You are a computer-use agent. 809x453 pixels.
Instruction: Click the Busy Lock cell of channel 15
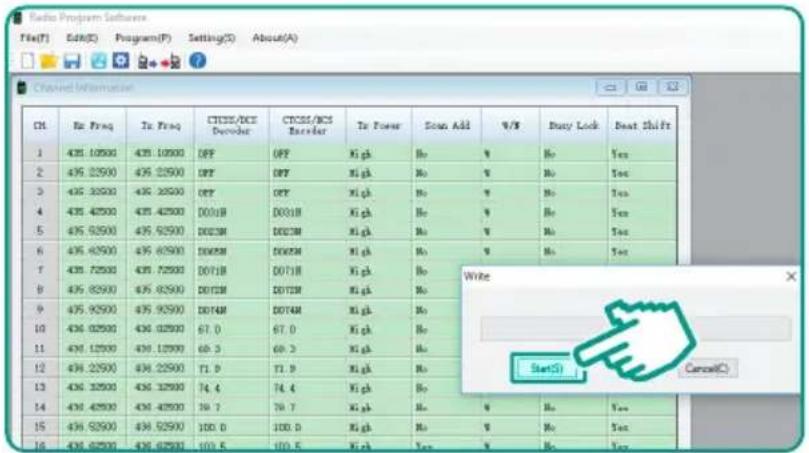(574, 427)
